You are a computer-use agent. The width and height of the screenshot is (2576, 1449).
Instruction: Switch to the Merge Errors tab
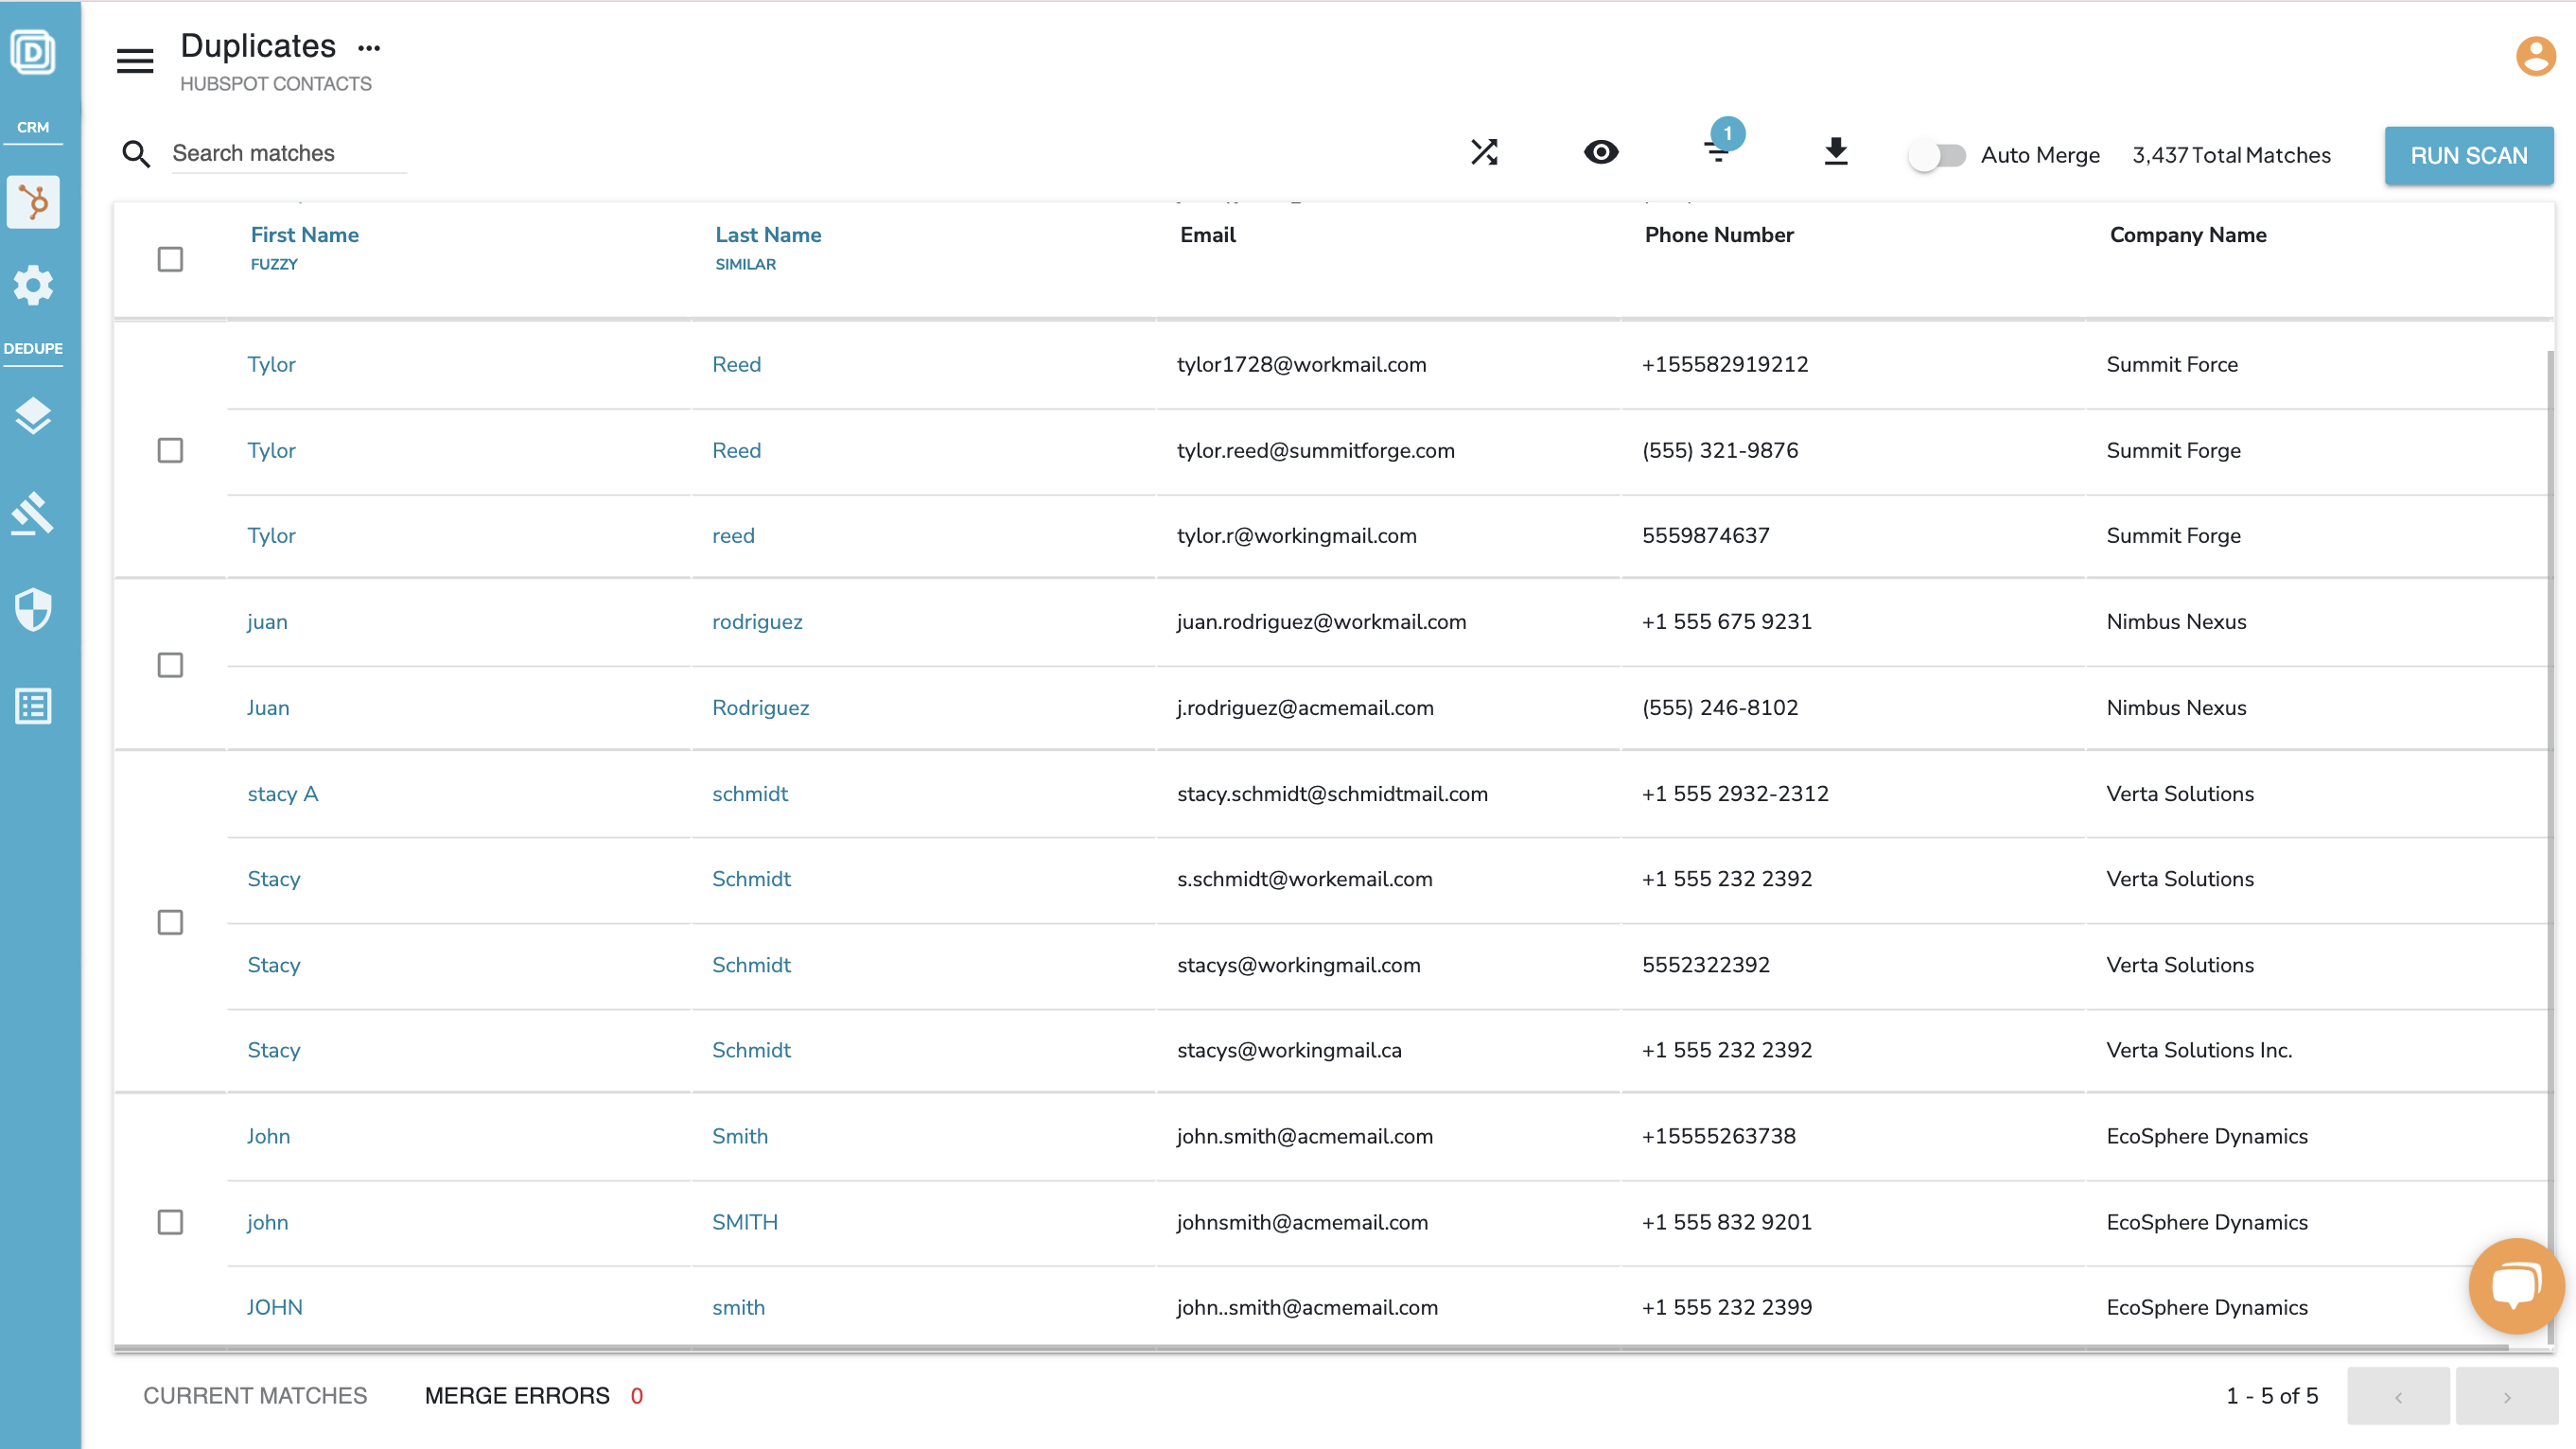[x=517, y=1395]
